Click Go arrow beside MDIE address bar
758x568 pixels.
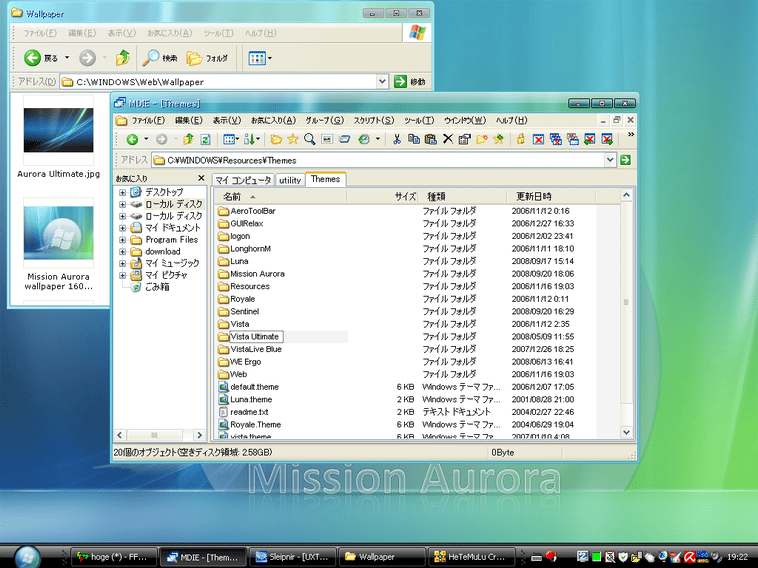tap(626, 160)
